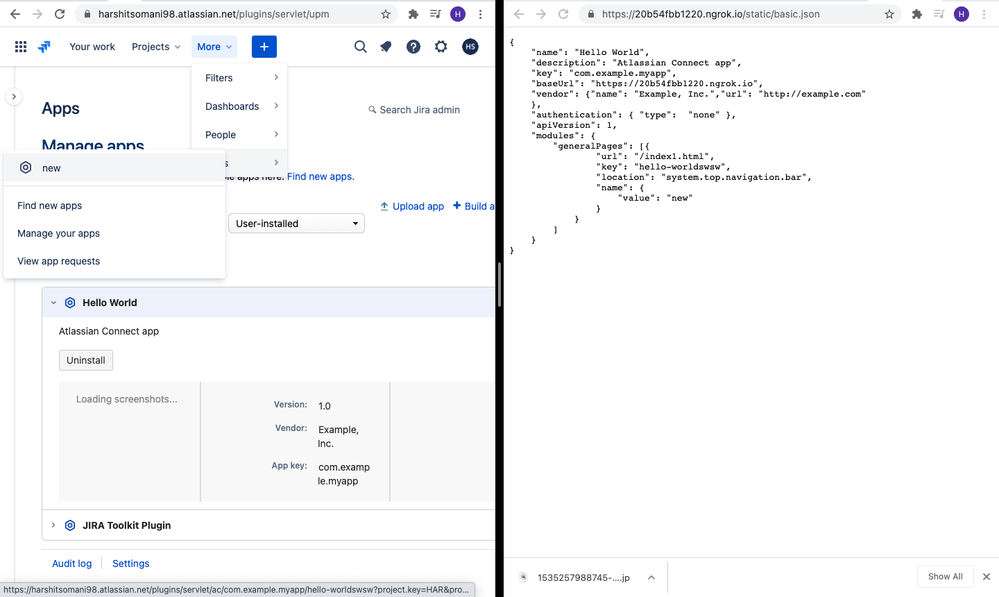Click the ngrok address bar URL
Image resolution: width=999 pixels, height=597 pixels.
coord(710,14)
